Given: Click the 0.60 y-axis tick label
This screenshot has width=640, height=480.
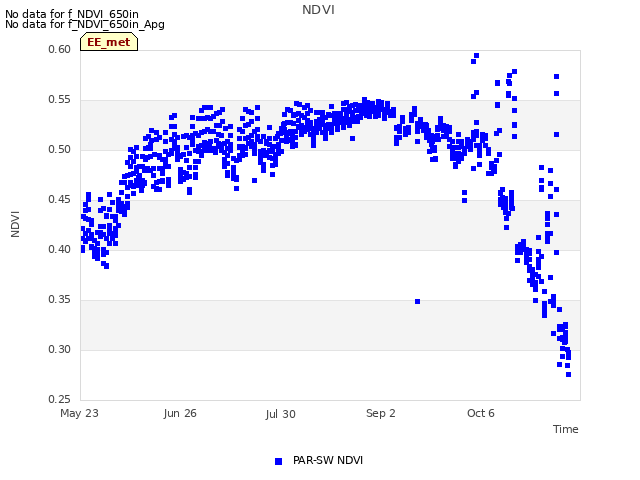Looking at the screenshot, I should click(60, 49).
